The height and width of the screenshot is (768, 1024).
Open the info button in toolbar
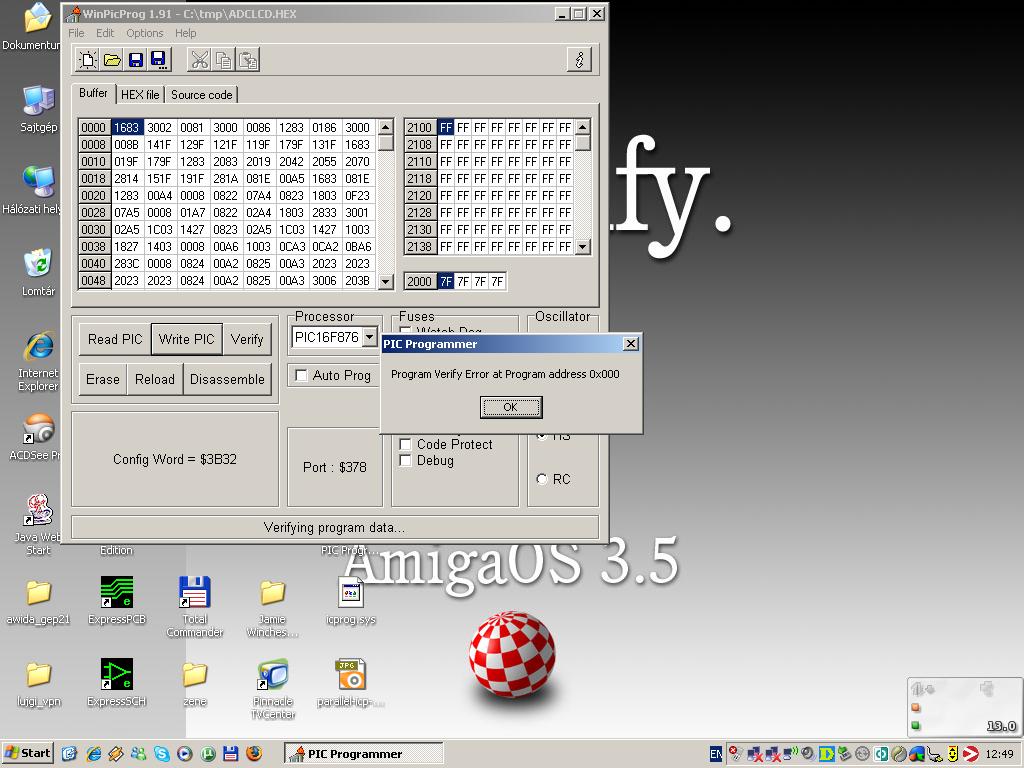tap(579, 59)
